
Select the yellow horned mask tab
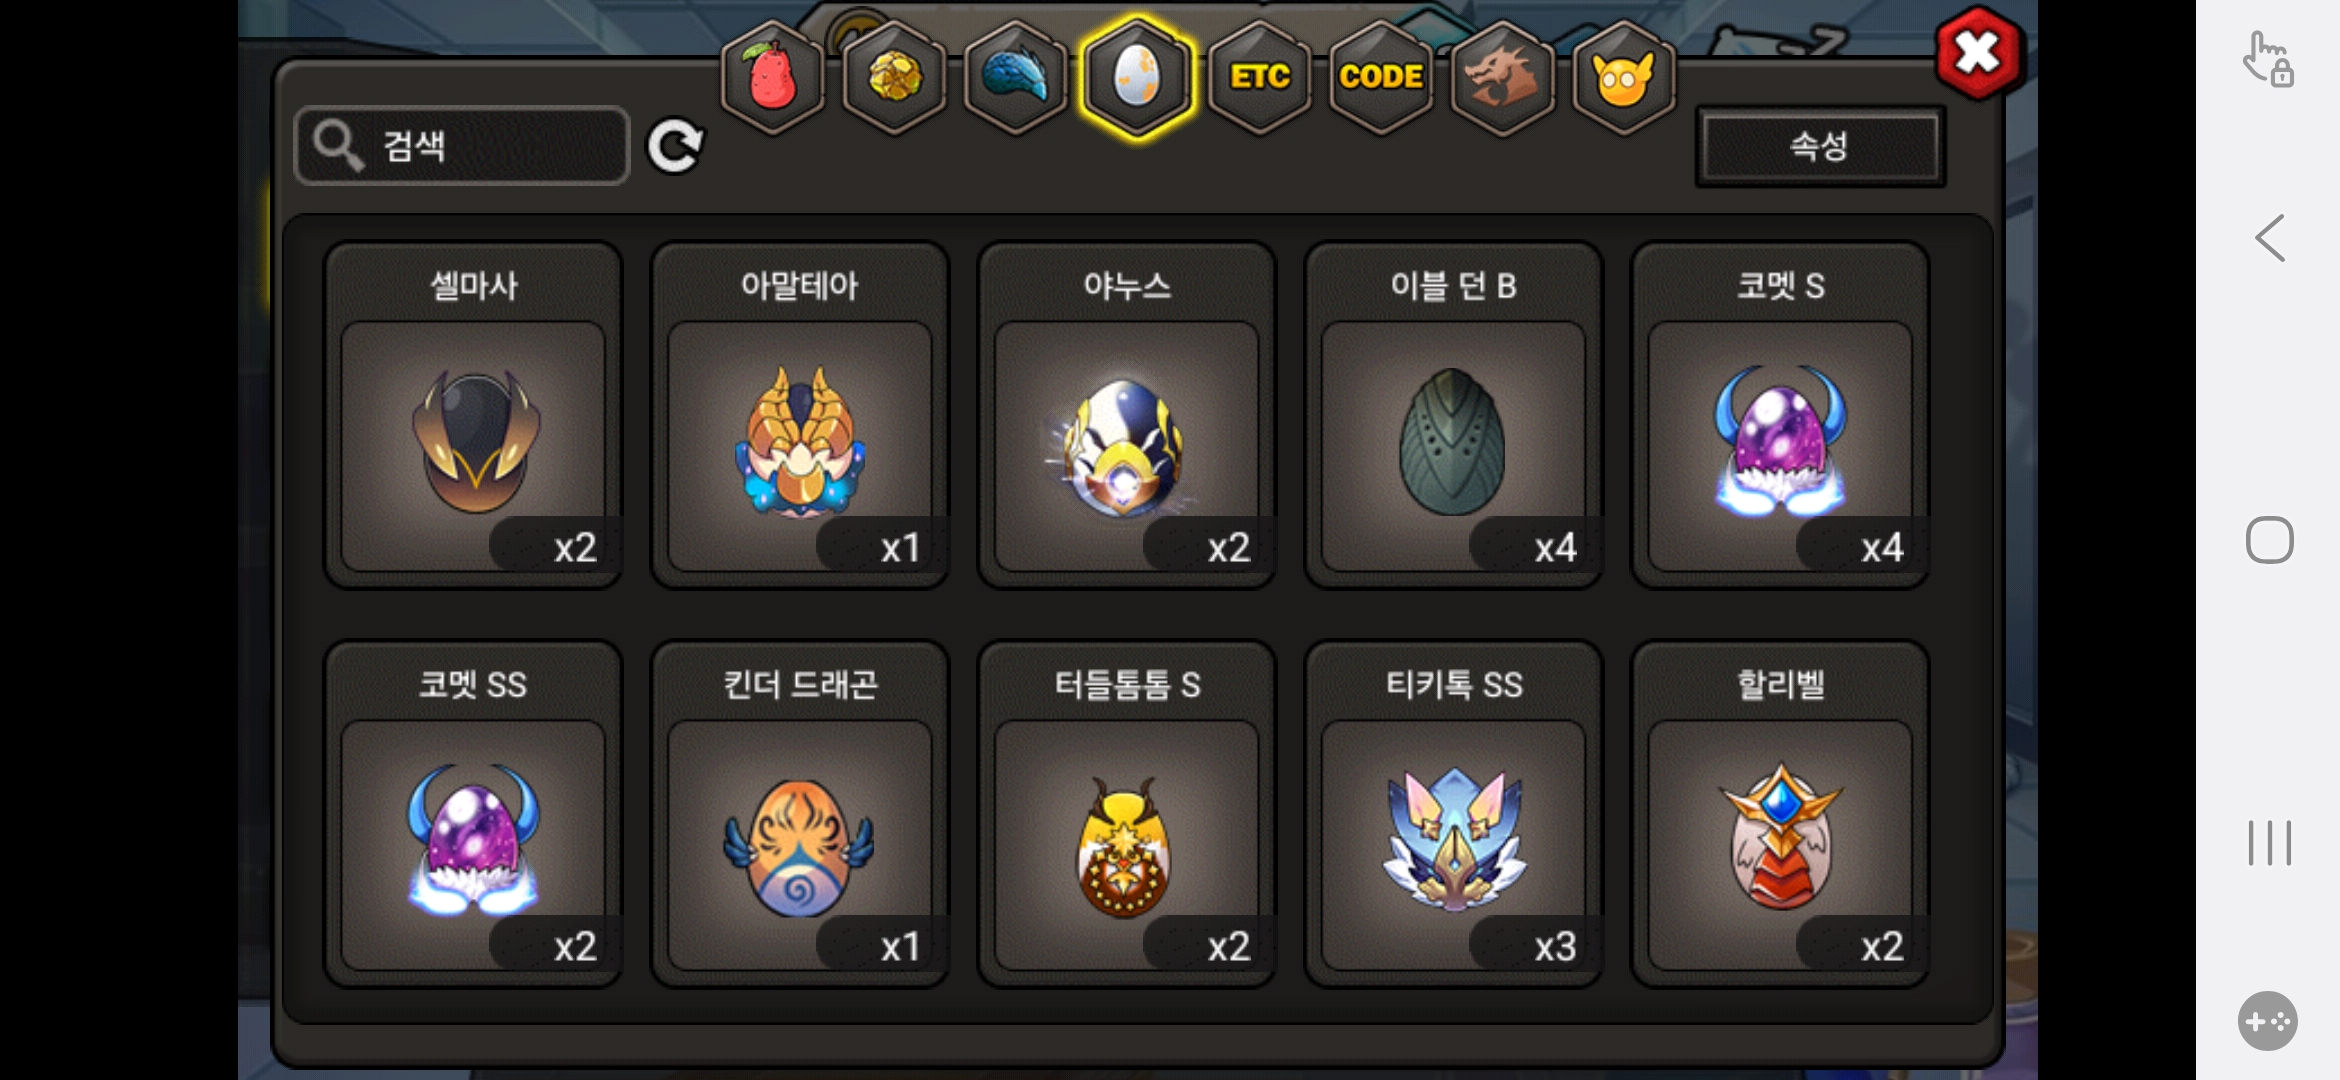coord(1624,77)
